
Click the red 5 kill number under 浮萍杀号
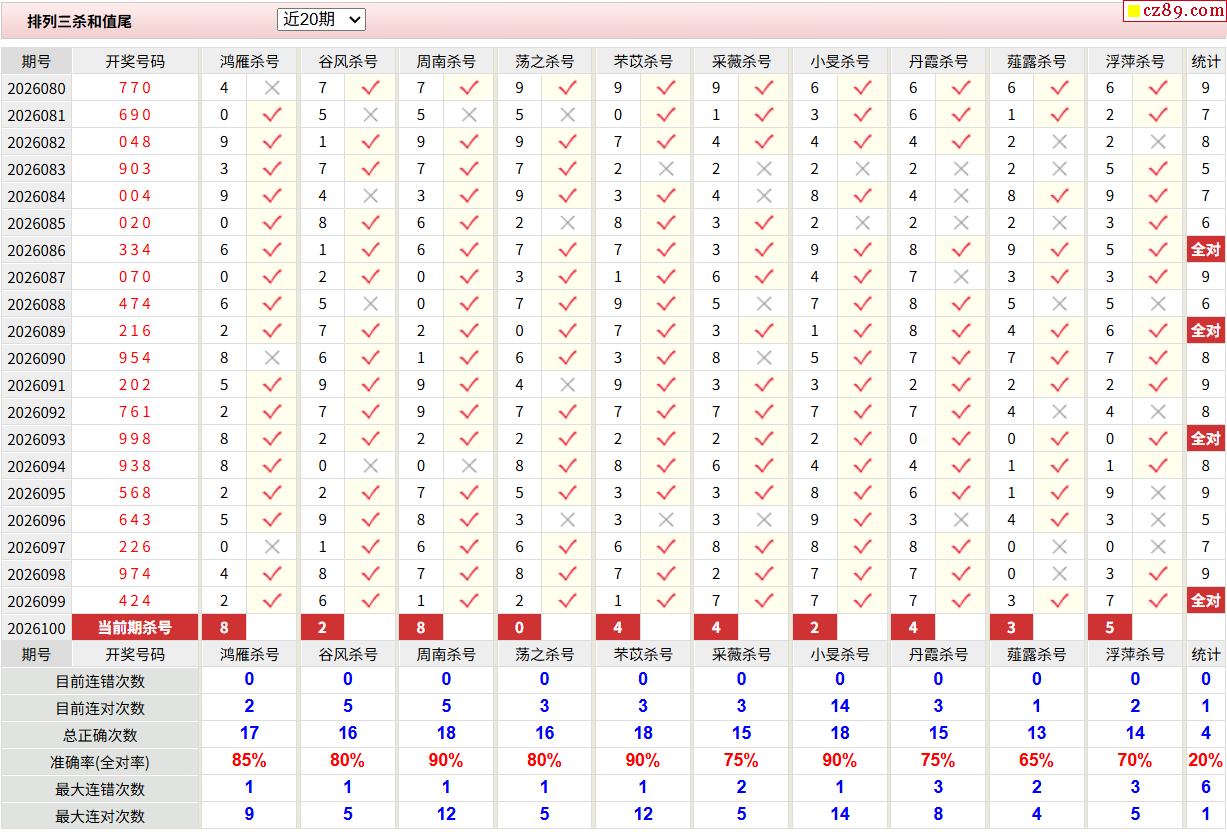click(1110, 628)
